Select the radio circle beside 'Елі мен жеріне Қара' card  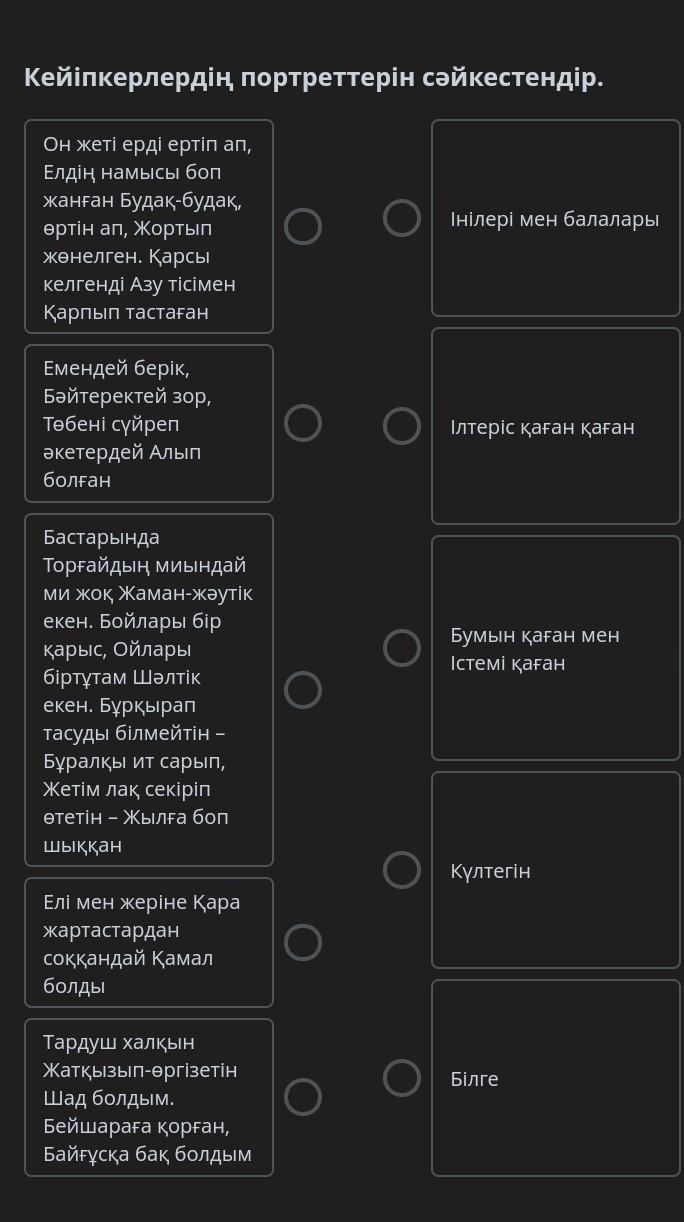click(x=303, y=942)
